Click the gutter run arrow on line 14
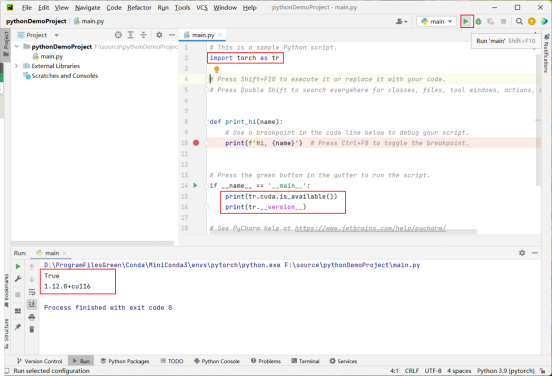Image resolution: width=552 pixels, height=377 pixels. pos(195,185)
